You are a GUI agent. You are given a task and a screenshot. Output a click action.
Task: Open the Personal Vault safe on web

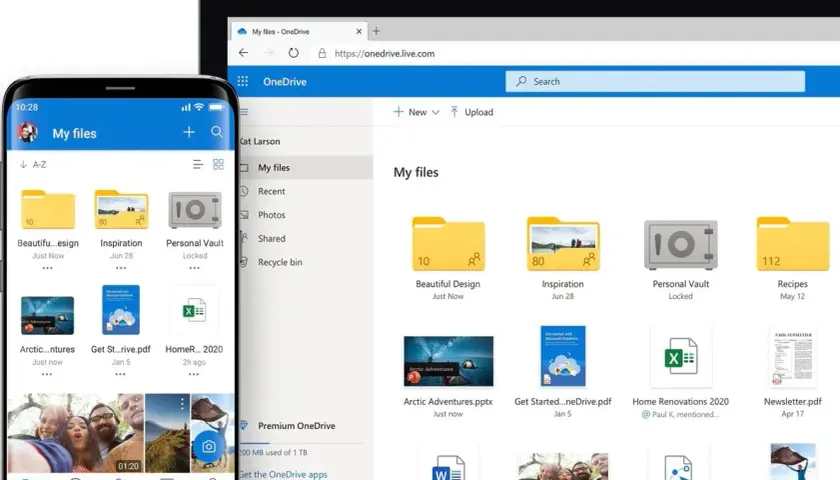680,245
